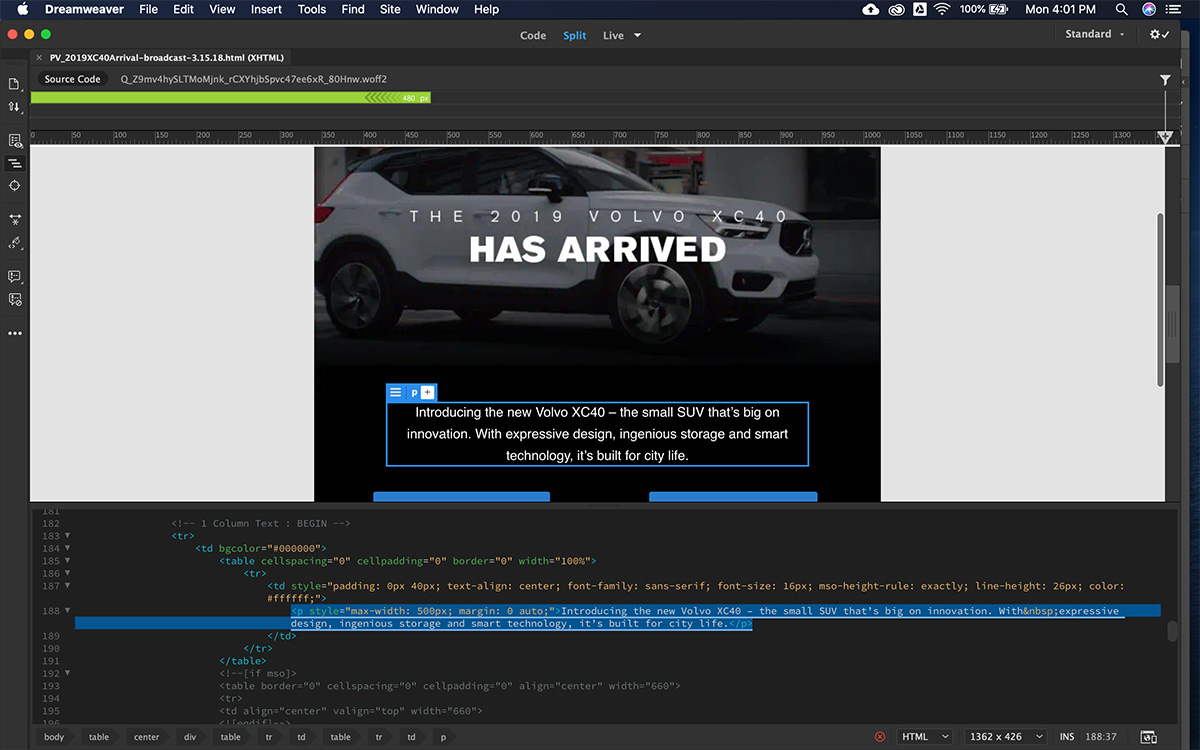1200x750 pixels.
Task: Close the document tab with x
Action: 39,58
